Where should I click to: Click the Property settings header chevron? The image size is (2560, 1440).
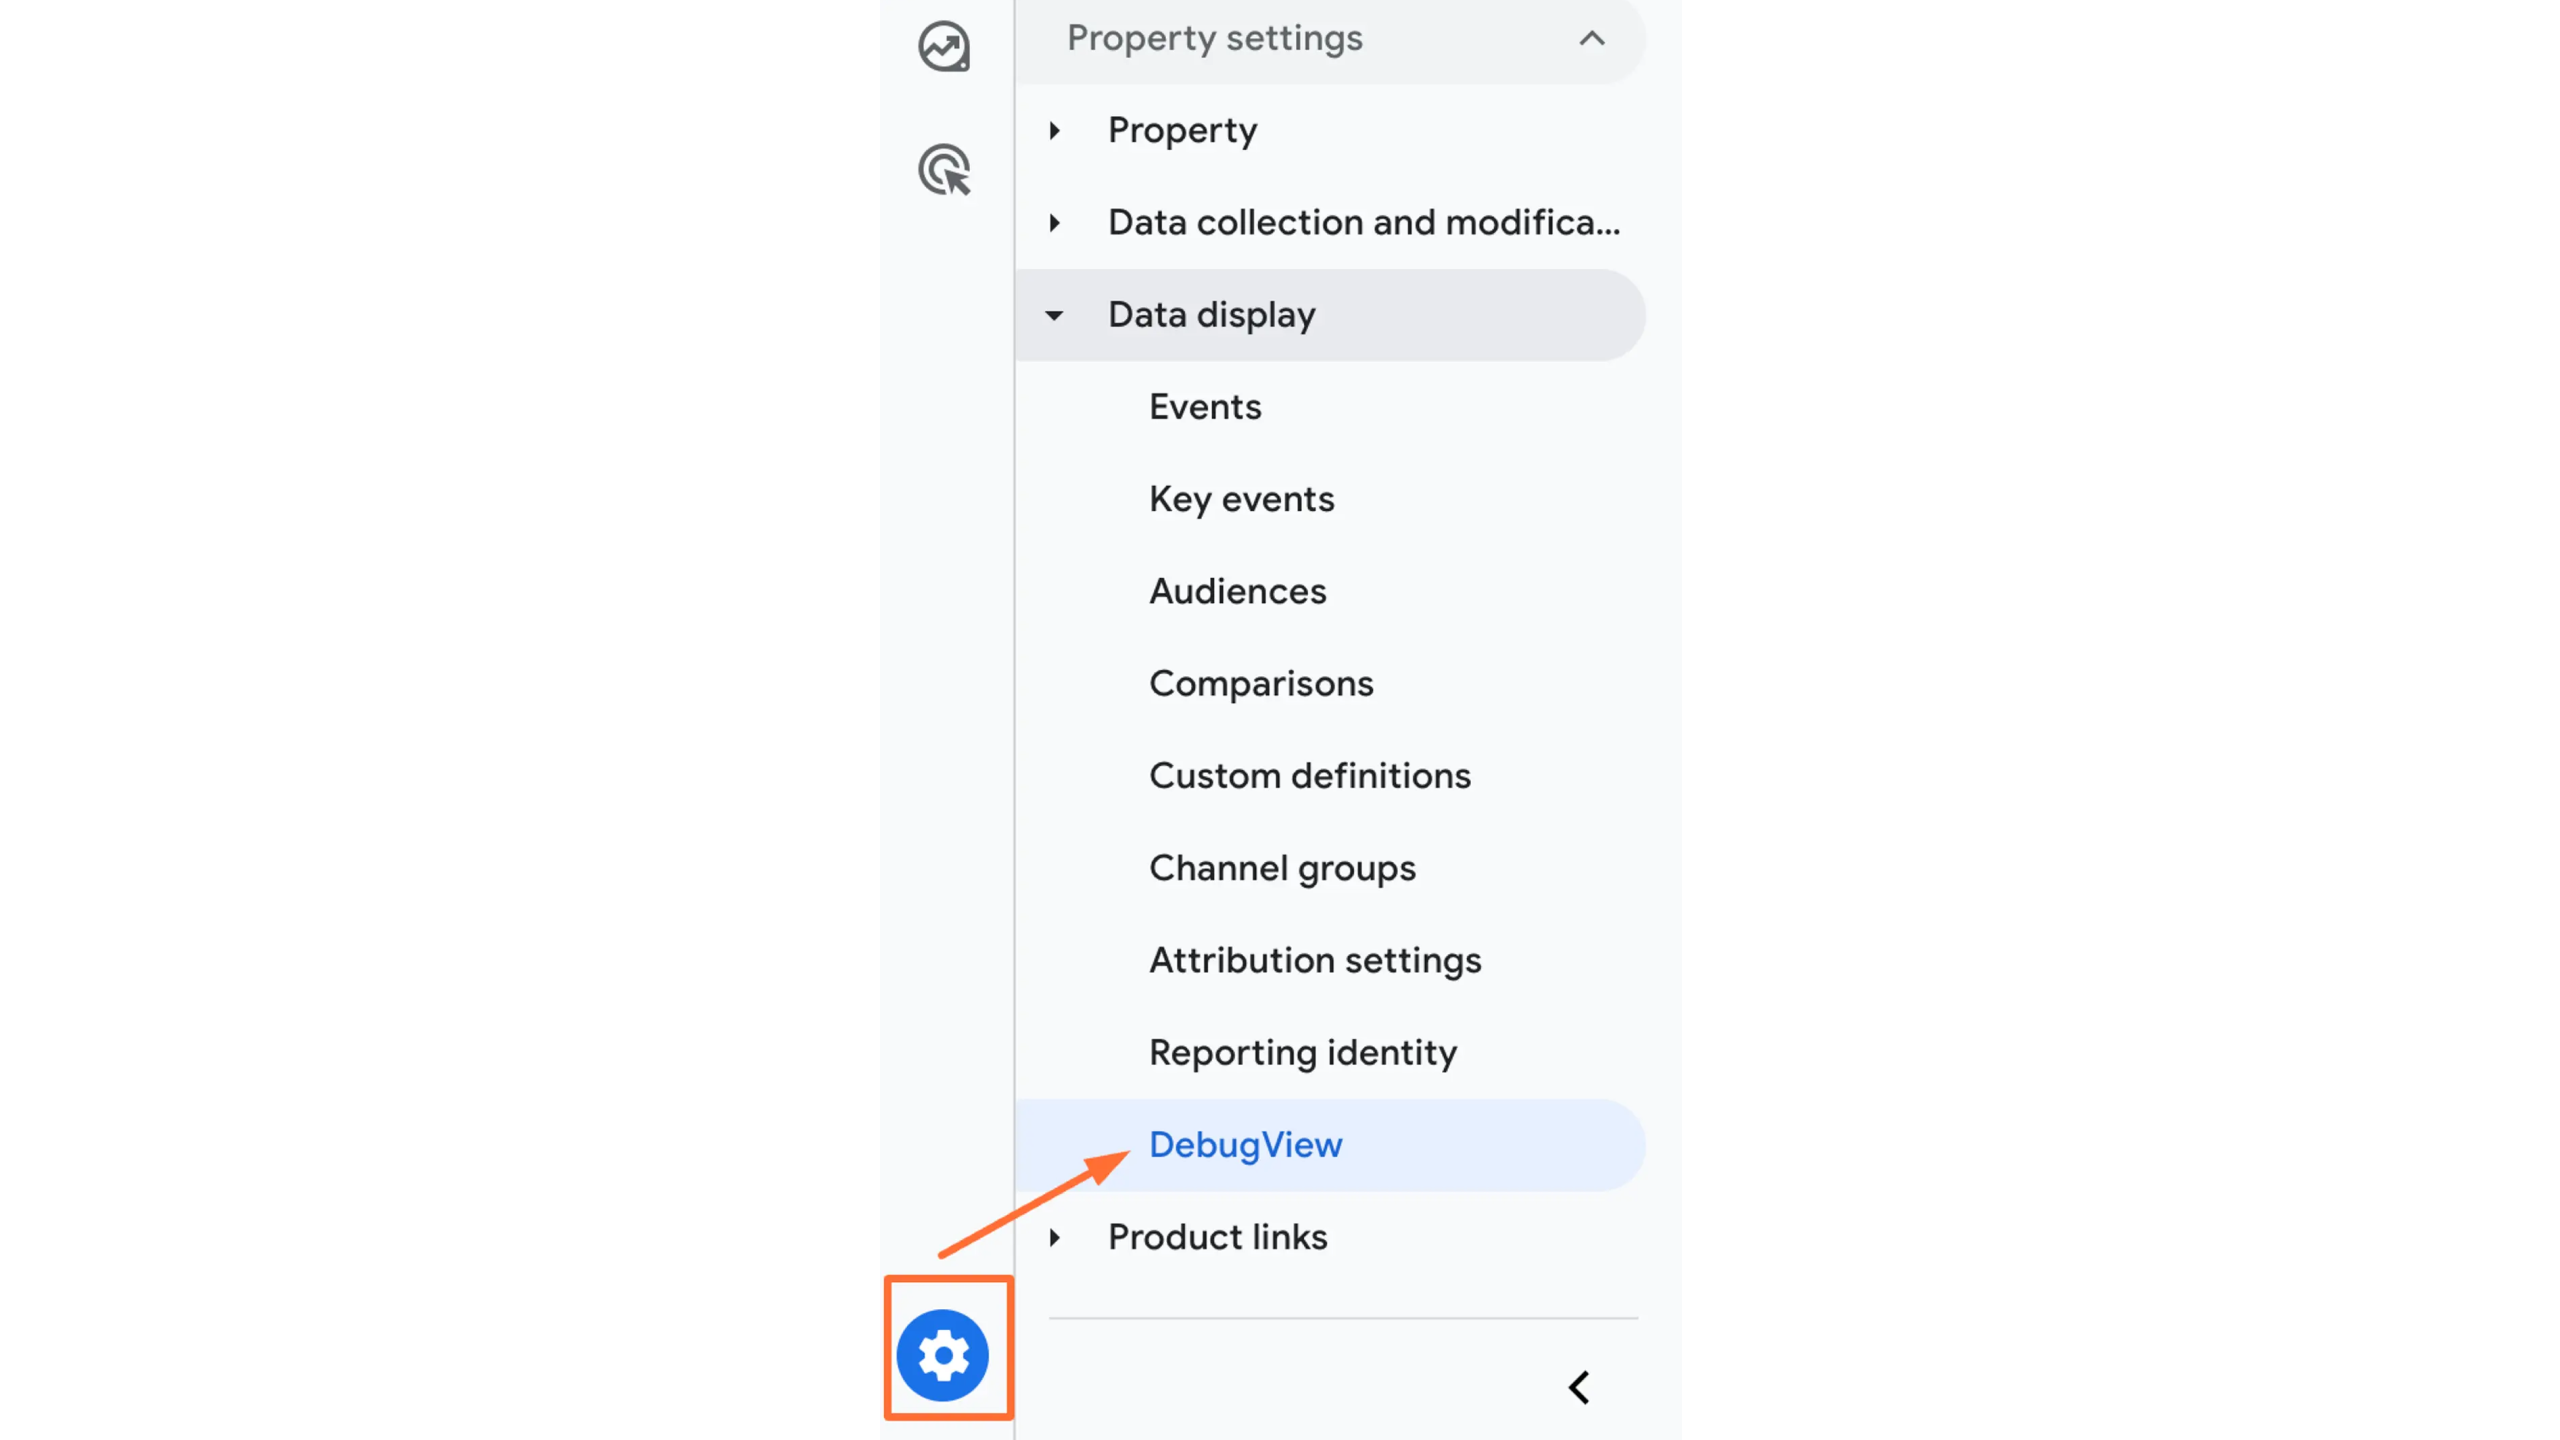coord(1591,39)
